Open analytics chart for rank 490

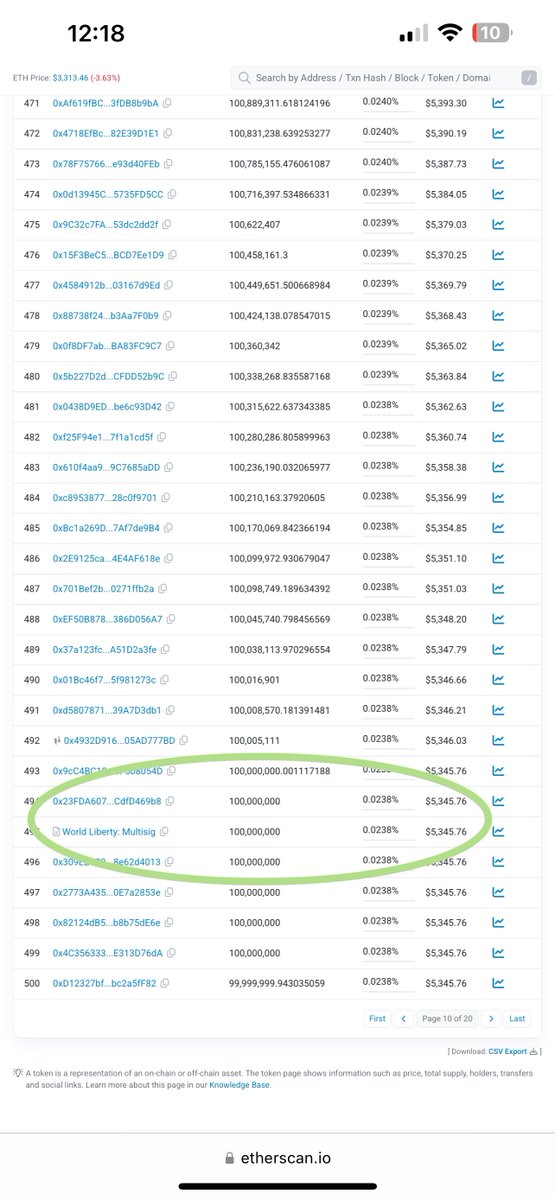[x=498, y=680]
